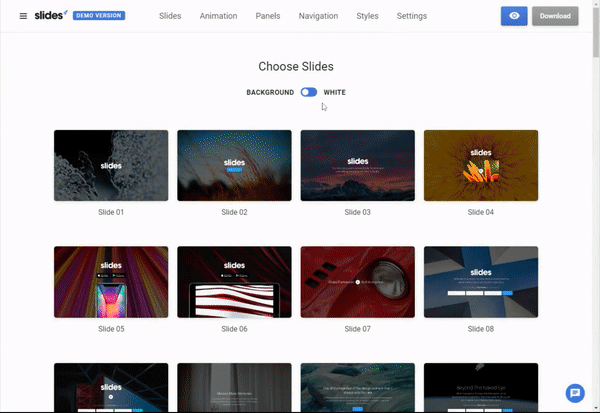
Task: Click the 'Slide 05' caption
Action: coord(111,329)
